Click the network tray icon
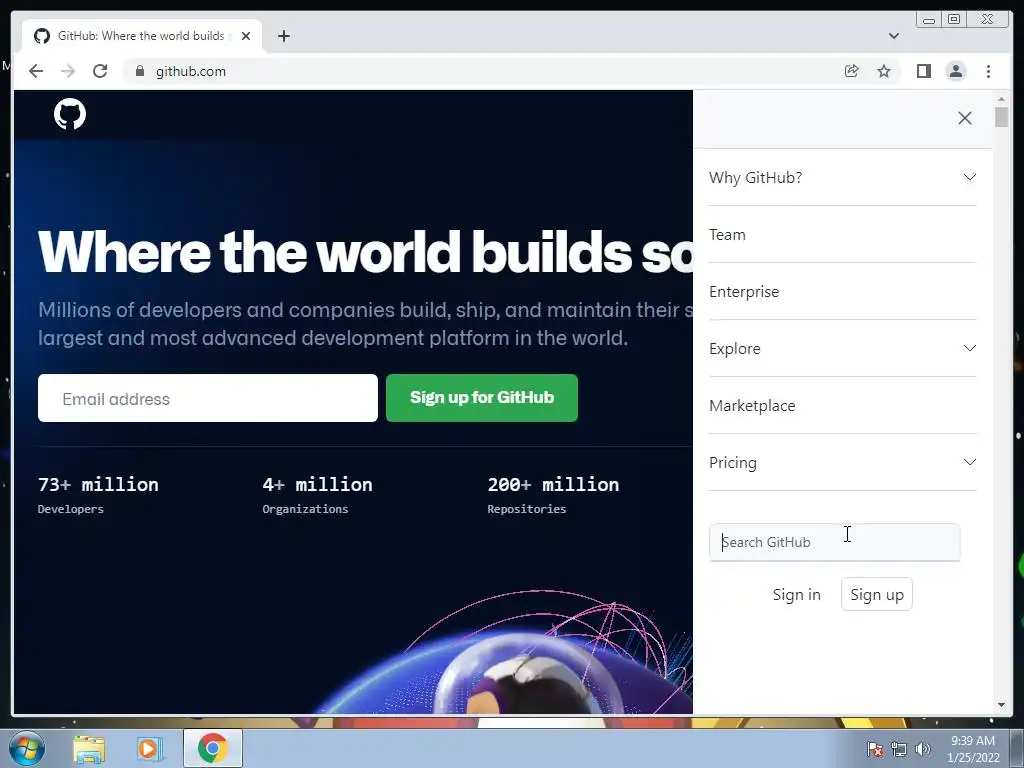1024x768 pixels. (x=899, y=749)
